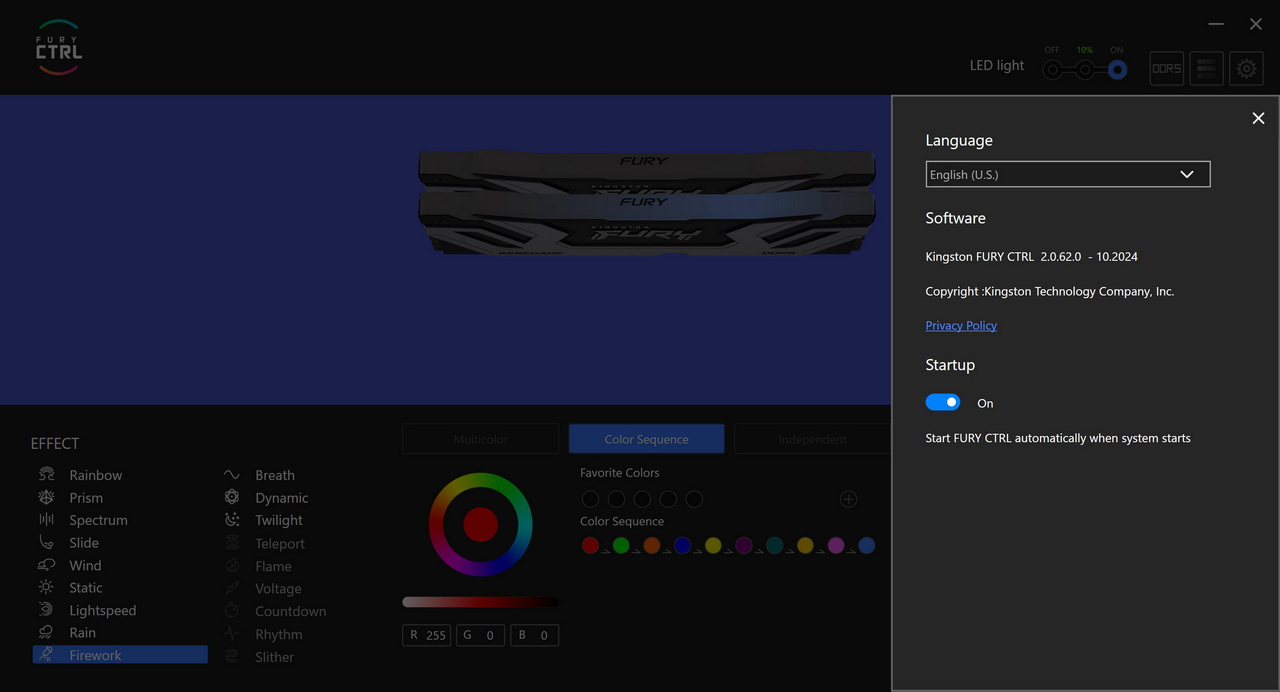Click the last empty favorite color slot

tap(694, 499)
